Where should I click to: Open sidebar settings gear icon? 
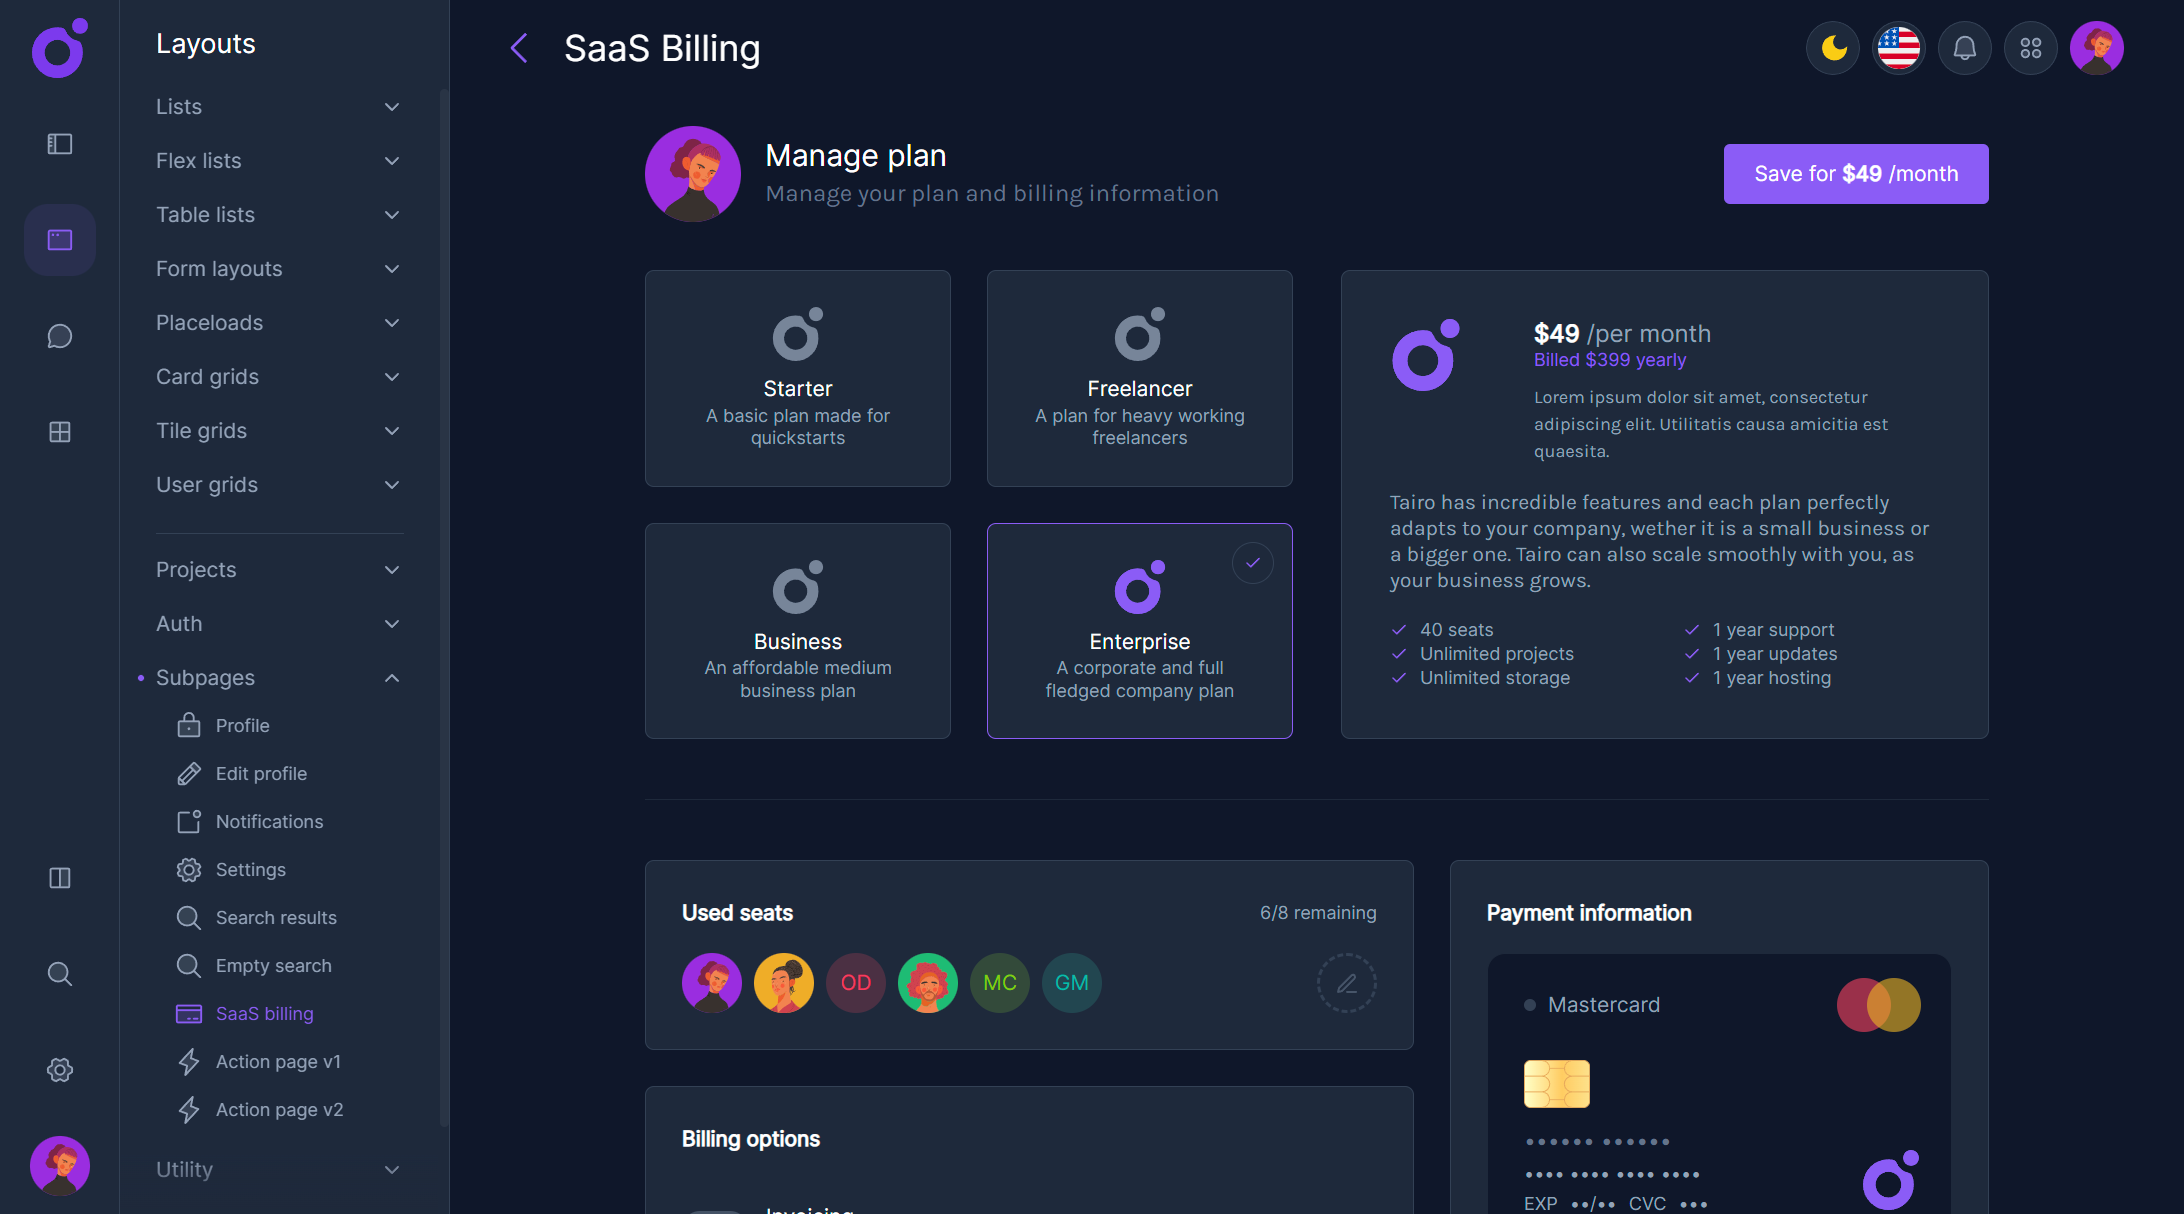[x=59, y=1070]
